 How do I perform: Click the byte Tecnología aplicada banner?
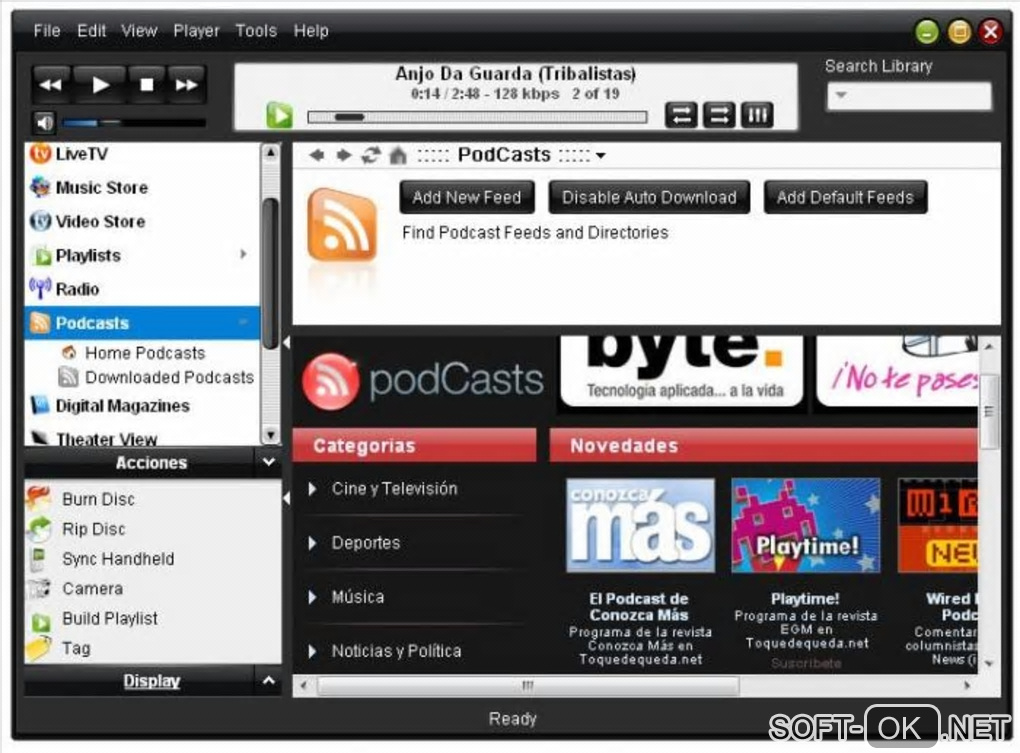point(681,371)
